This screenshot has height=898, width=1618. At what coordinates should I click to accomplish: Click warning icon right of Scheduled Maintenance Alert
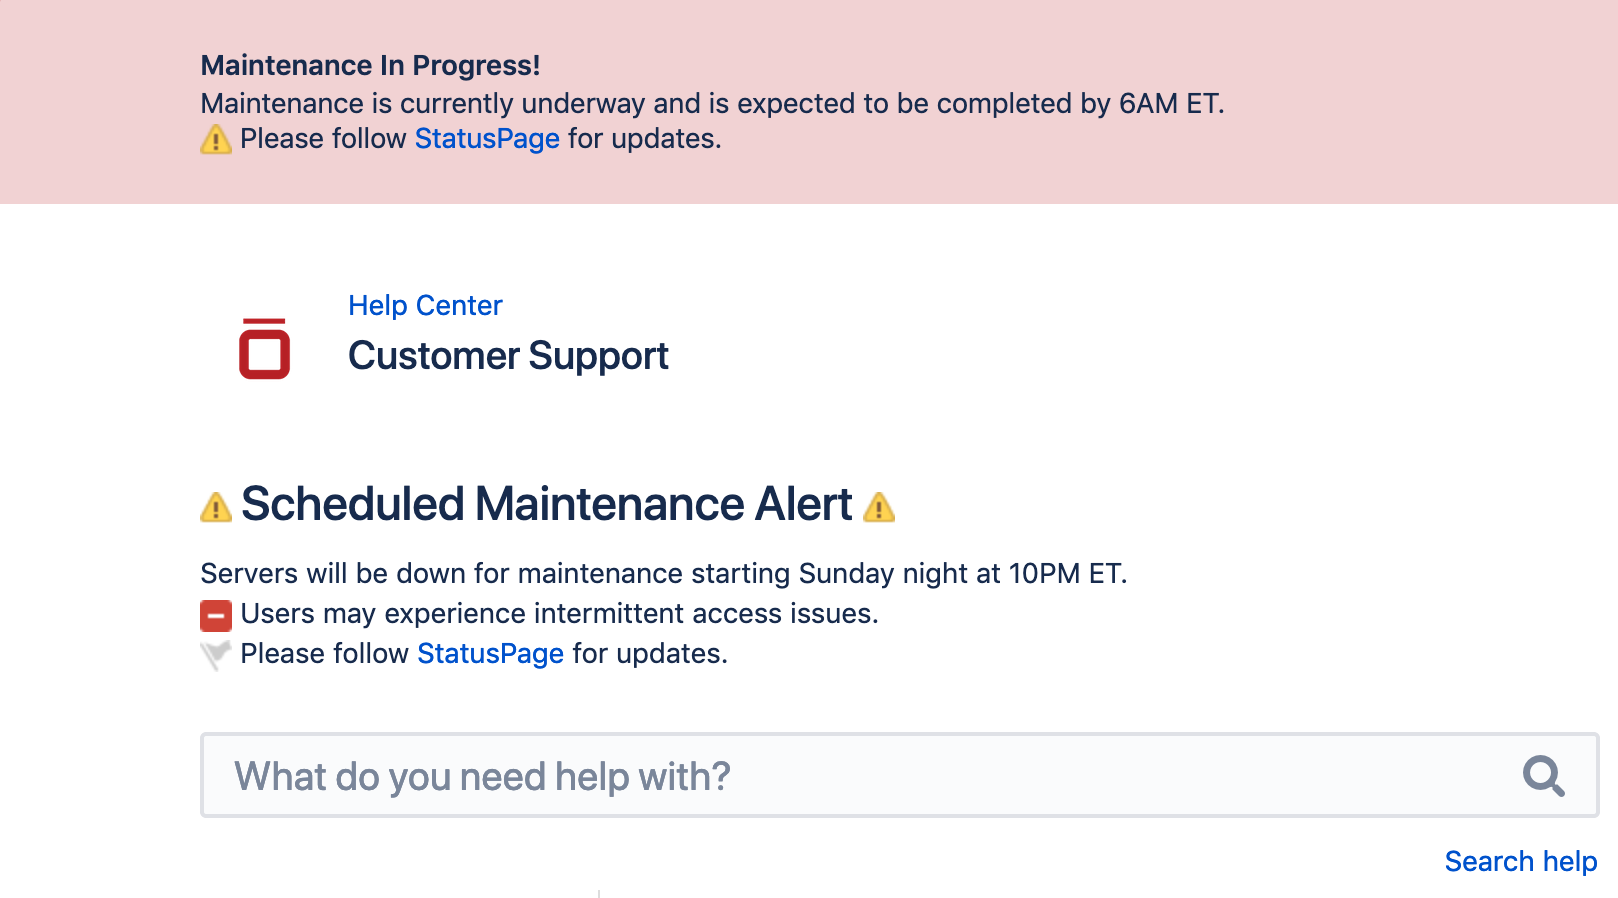pyautogui.click(x=879, y=507)
